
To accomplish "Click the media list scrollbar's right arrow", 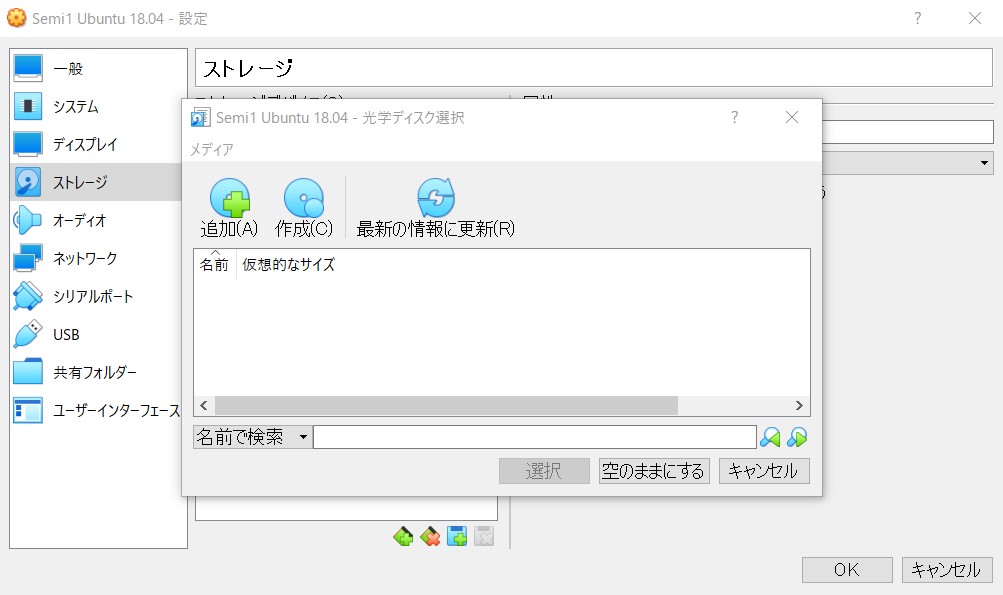I will tap(799, 405).
